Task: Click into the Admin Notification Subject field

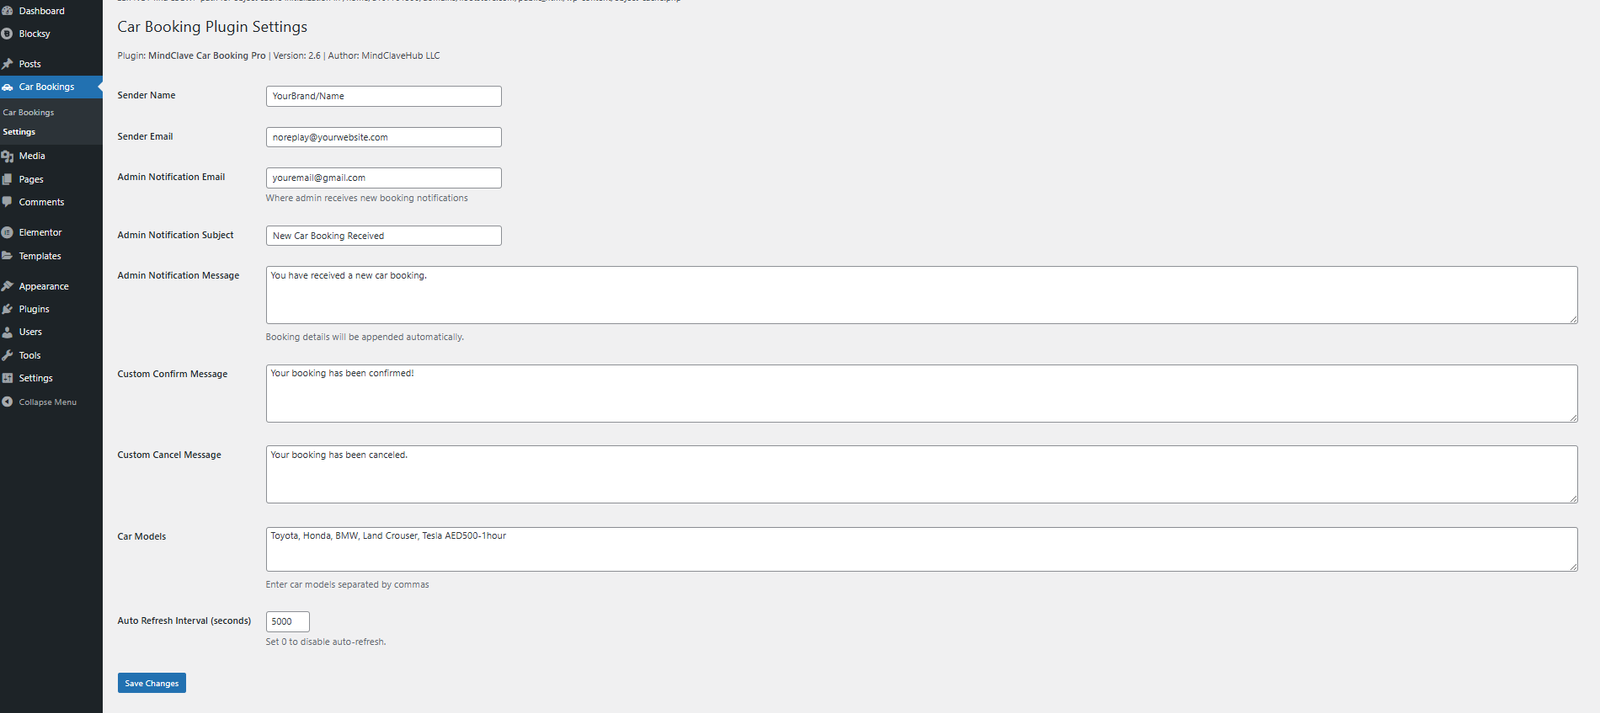Action: point(383,236)
